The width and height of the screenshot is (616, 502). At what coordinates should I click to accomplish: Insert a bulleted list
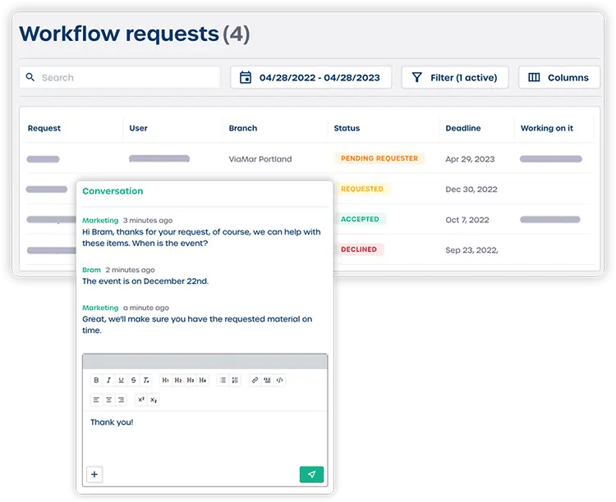223,380
